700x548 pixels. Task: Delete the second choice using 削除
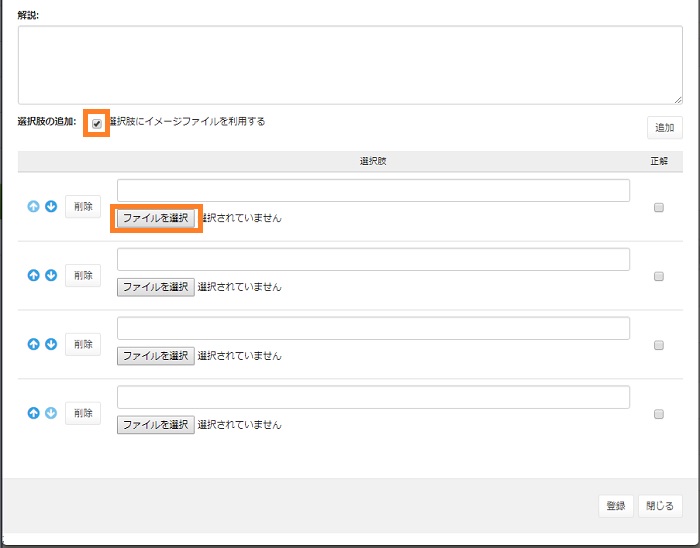tap(83, 275)
